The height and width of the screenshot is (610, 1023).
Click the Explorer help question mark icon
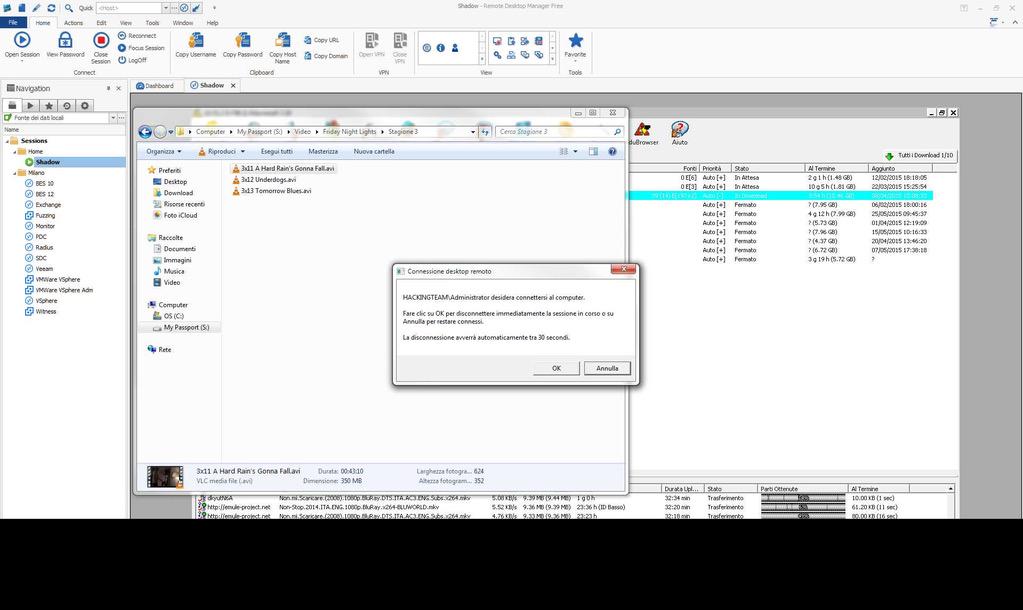(x=612, y=151)
